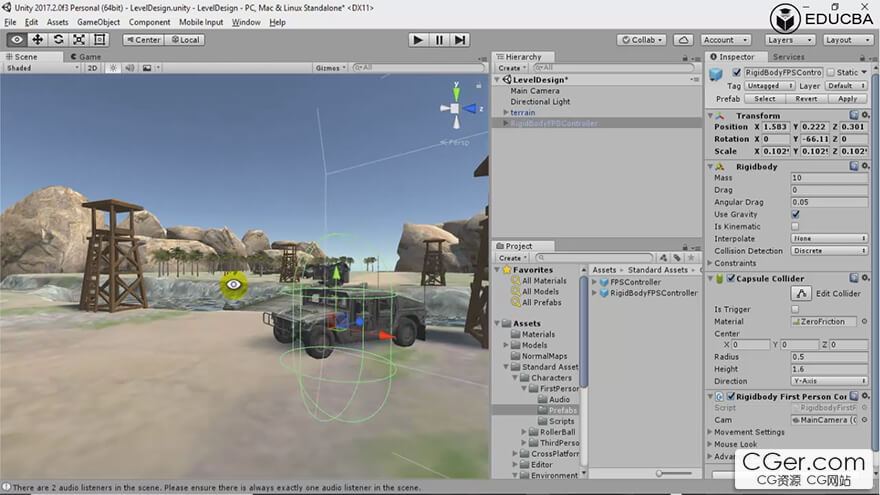Open Rigidbody component help icon
Image resolution: width=880 pixels, height=495 pixels.
tap(854, 166)
